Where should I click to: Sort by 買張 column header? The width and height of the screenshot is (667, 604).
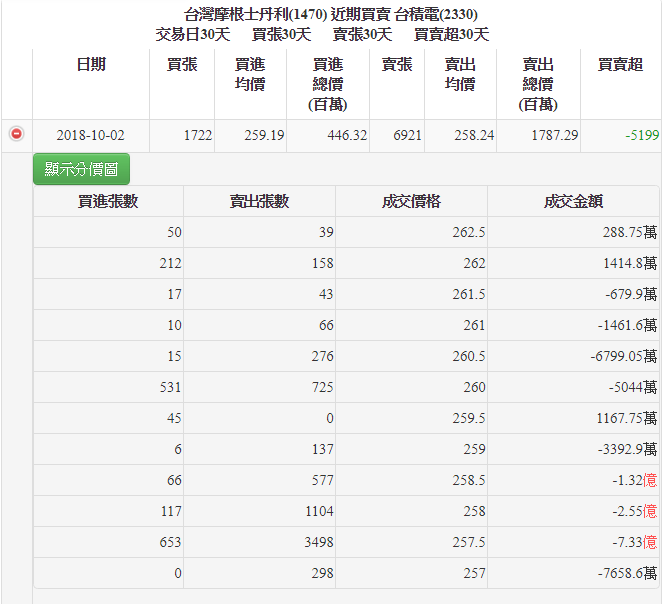coord(182,65)
